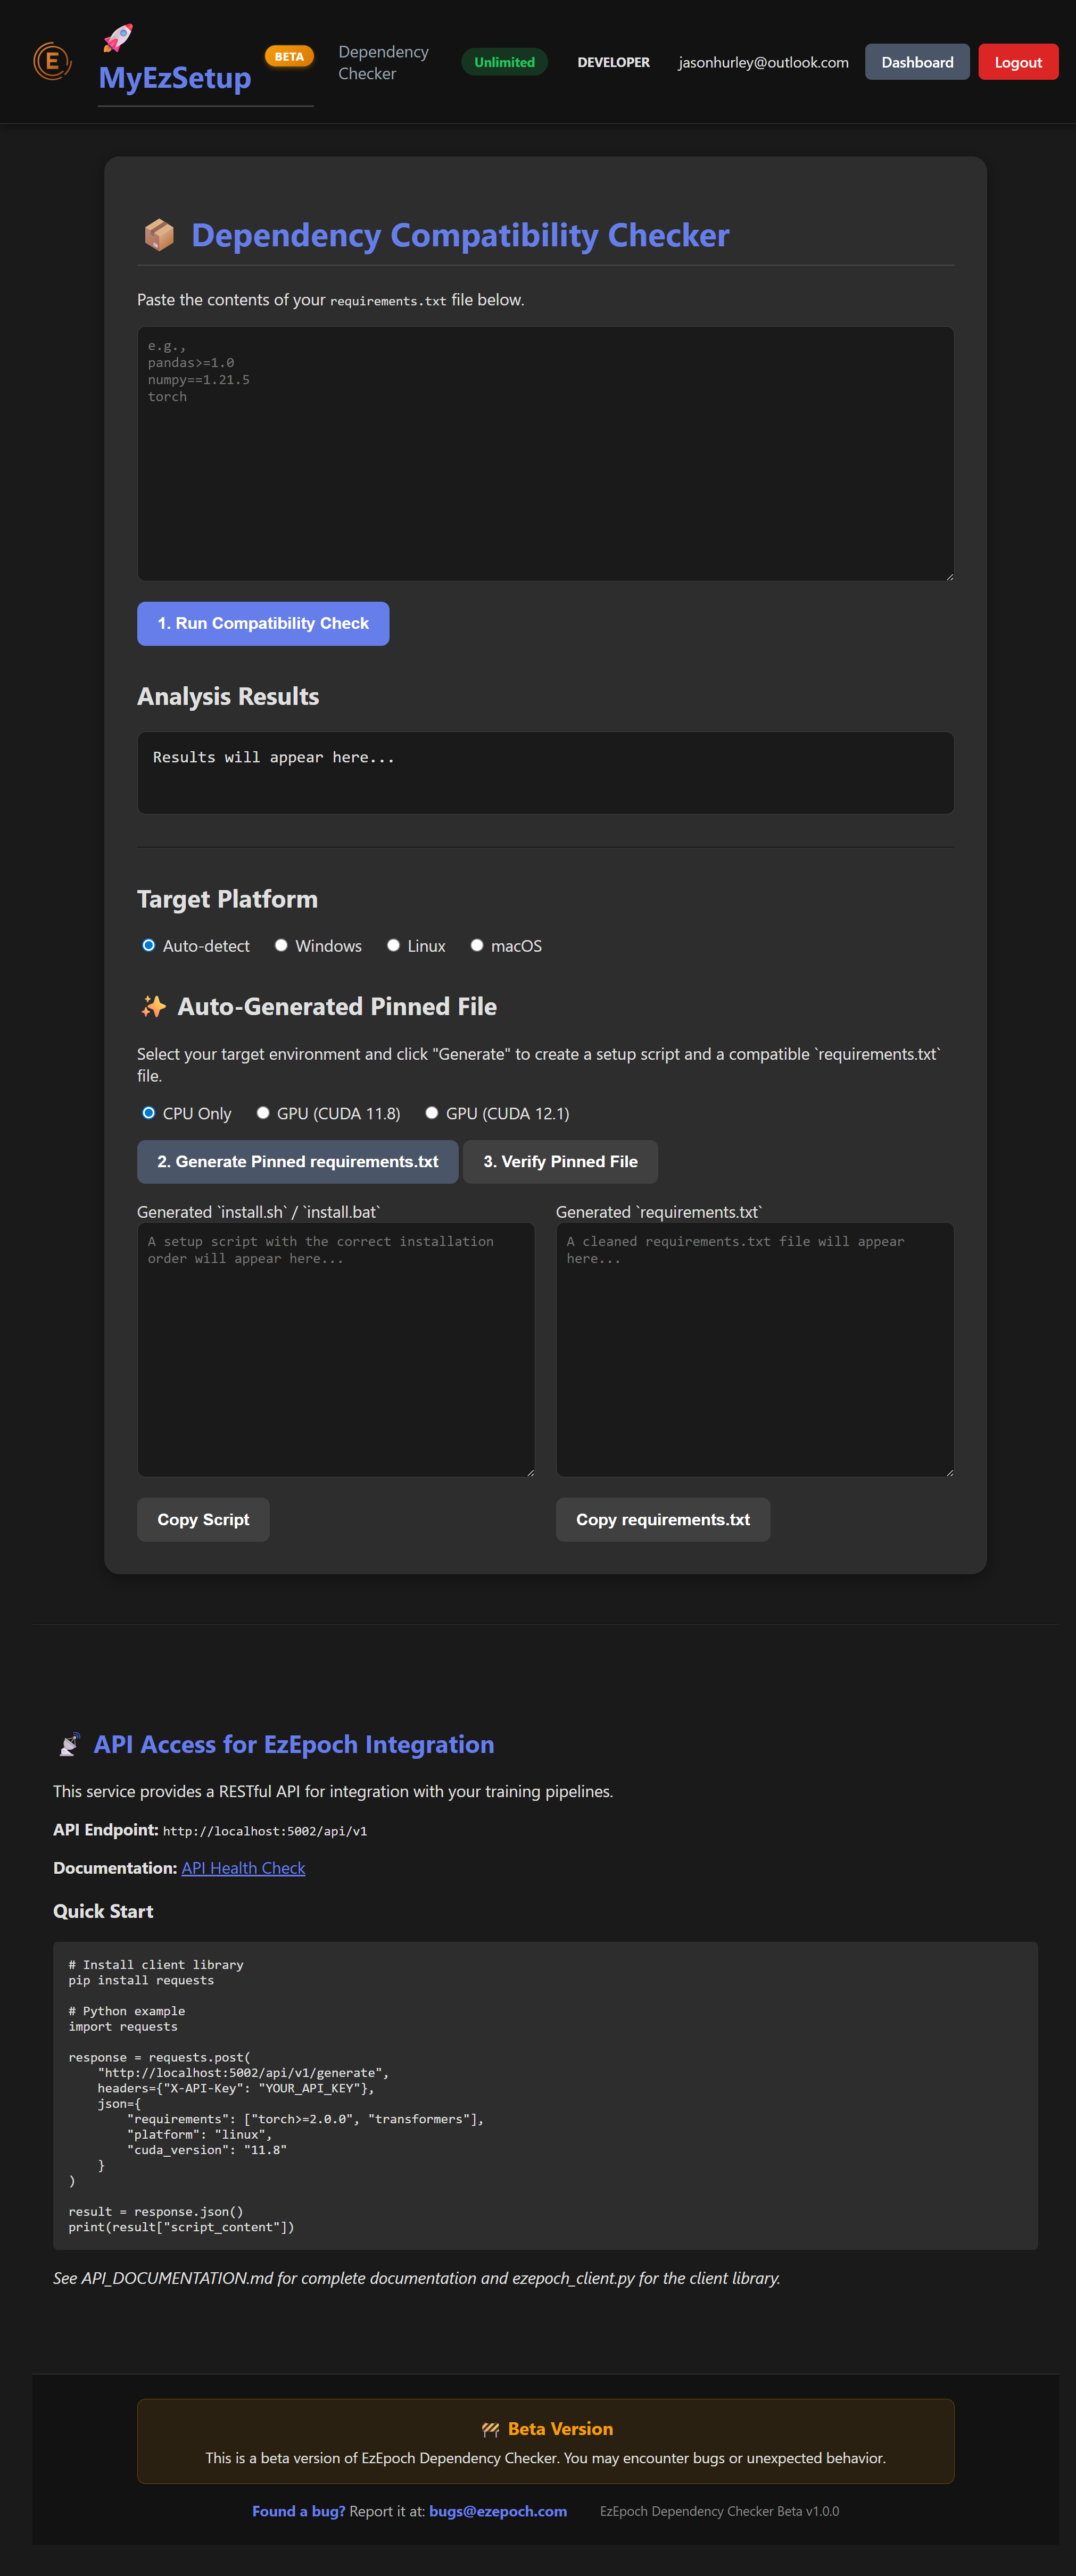The height and width of the screenshot is (2576, 1076).
Task: Select GPU (CUDA 12.1) environment
Action: click(432, 1113)
